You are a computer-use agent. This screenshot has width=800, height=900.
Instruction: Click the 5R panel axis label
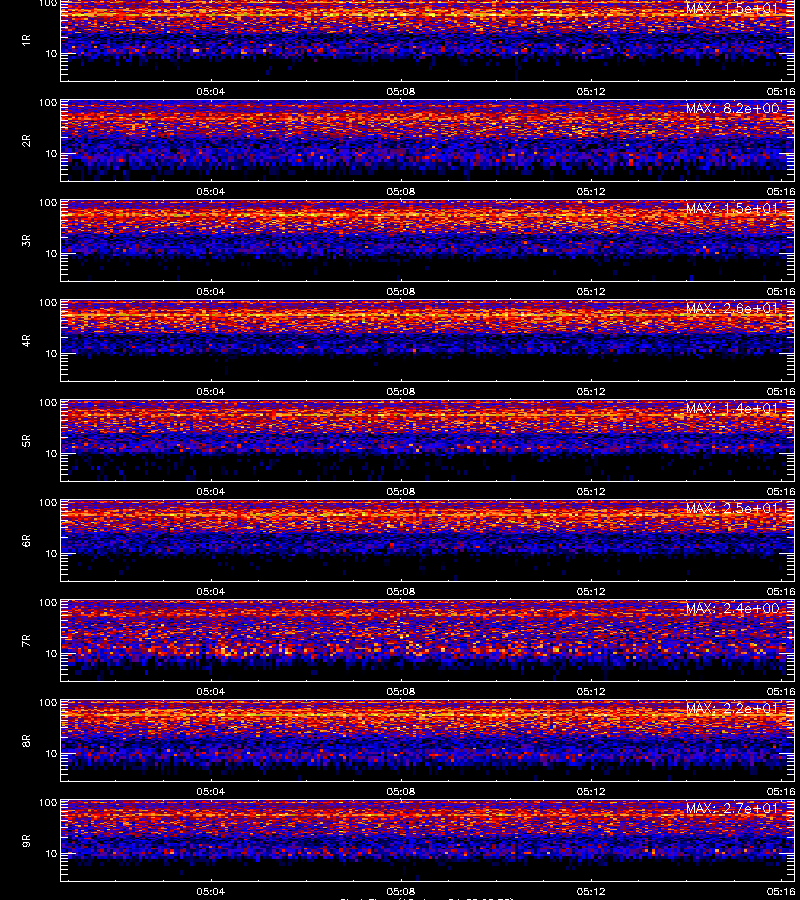[26, 441]
